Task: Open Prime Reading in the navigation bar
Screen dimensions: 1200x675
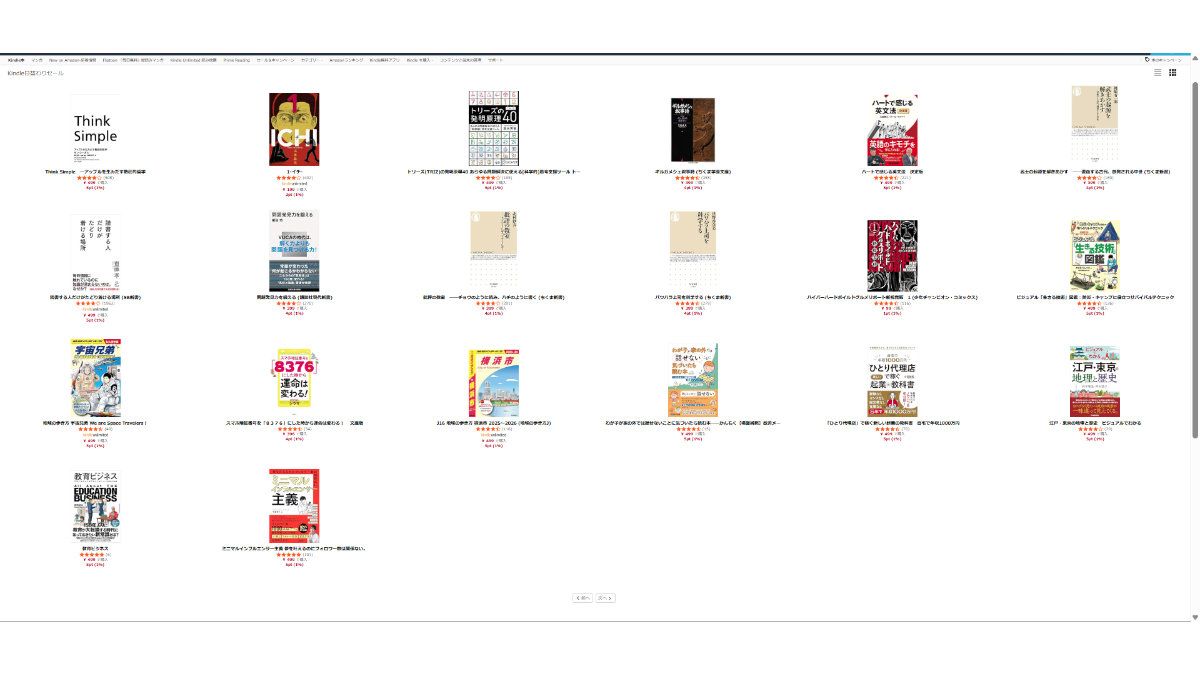Action: point(237,60)
